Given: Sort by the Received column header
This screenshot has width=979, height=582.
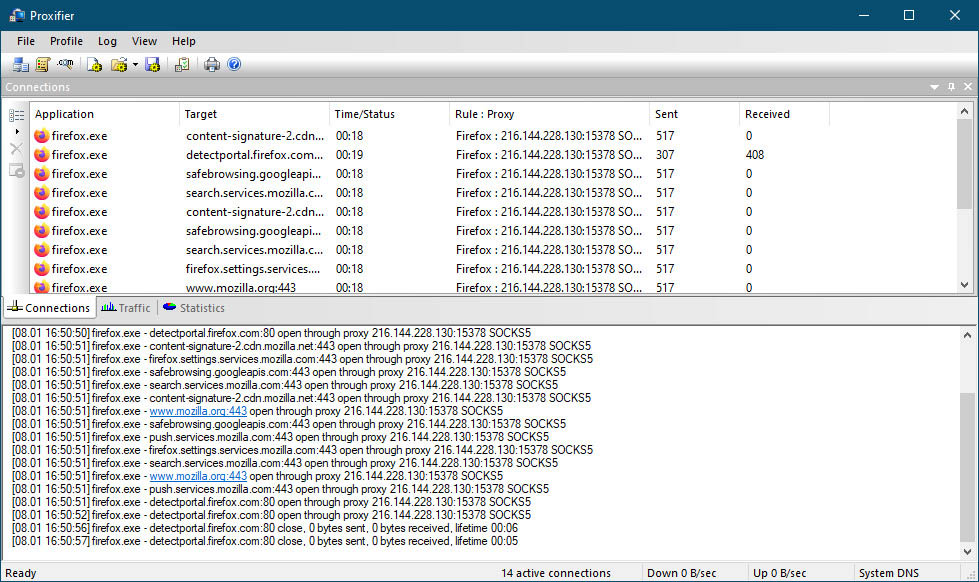Looking at the screenshot, I should click(x=784, y=114).
